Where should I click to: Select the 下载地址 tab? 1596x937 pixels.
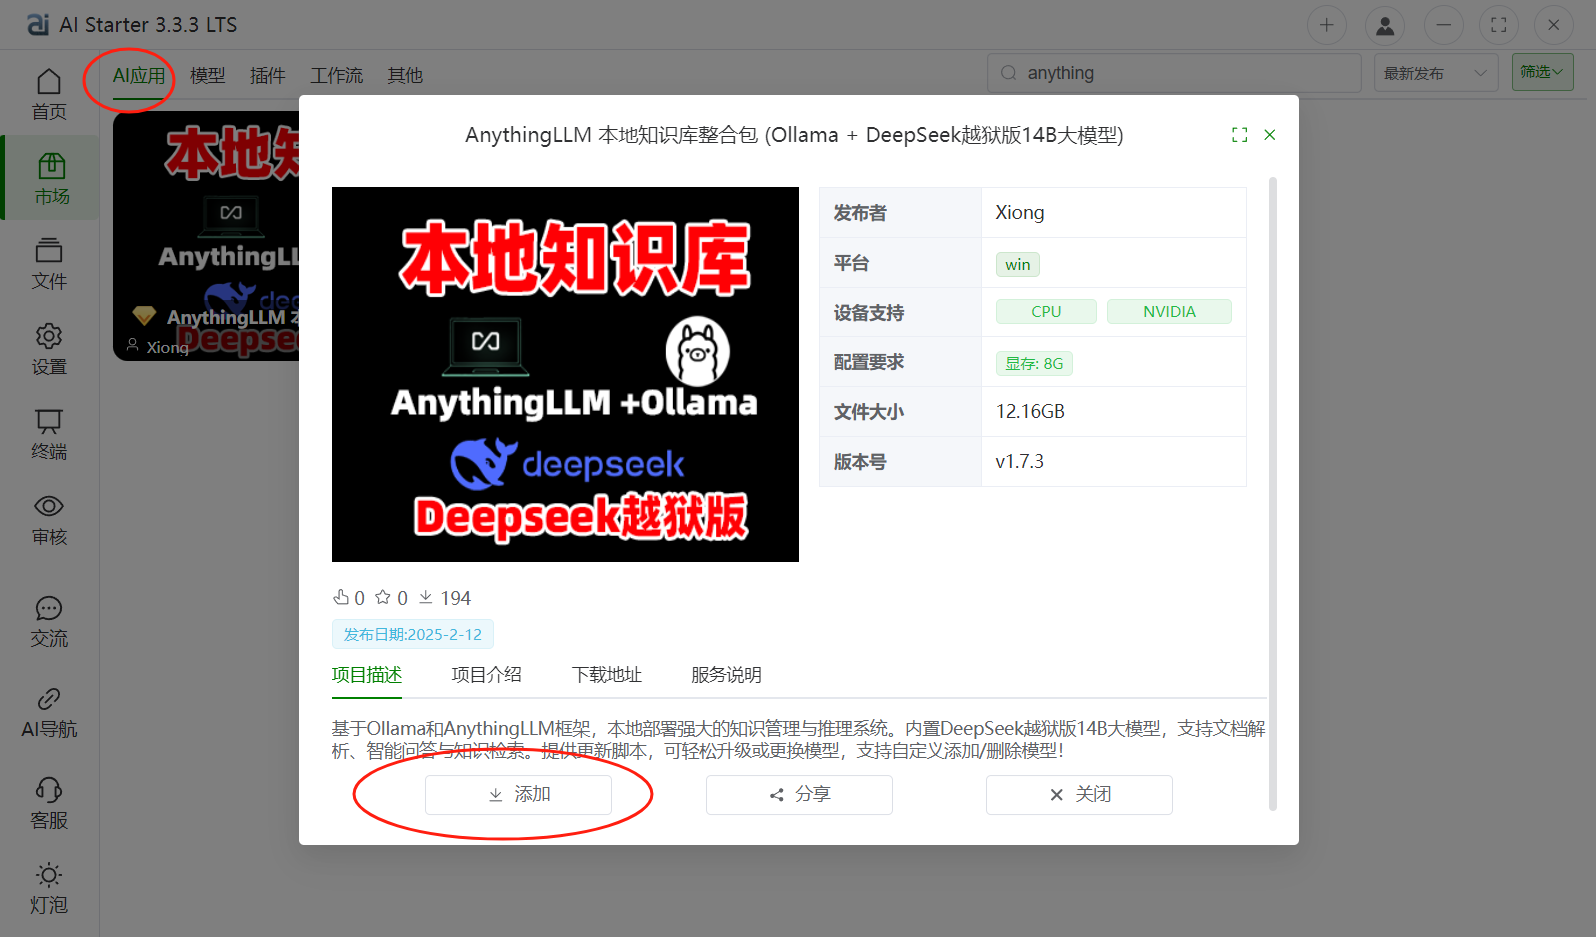click(607, 675)
